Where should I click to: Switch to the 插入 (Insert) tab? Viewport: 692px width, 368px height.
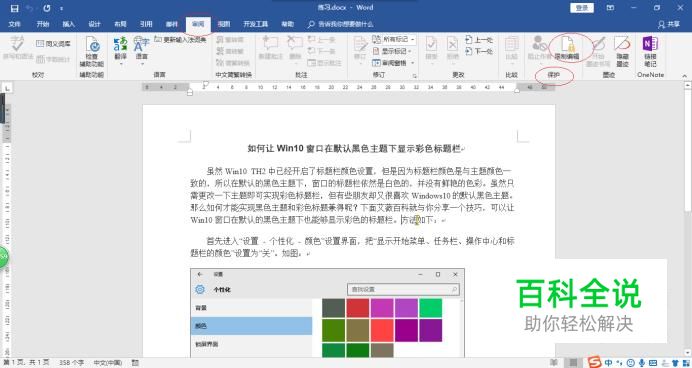tap(68, 24)
